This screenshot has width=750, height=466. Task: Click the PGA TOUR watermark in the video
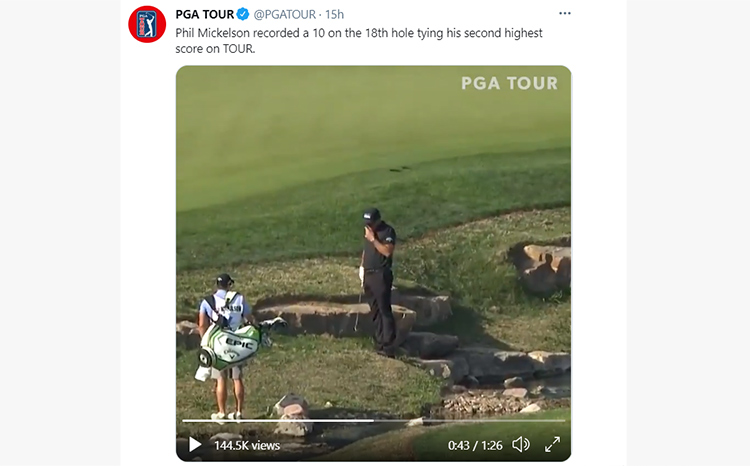(509, 83)
